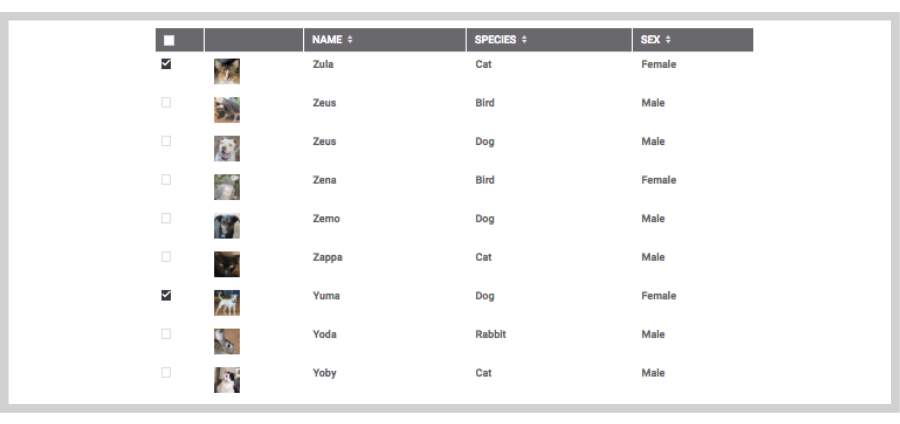The width and height of the screenshot is (900, 424).
Task: Open Zappa's cat photo thumbnail
Action: pyautogui.click(x=227, y=264)
